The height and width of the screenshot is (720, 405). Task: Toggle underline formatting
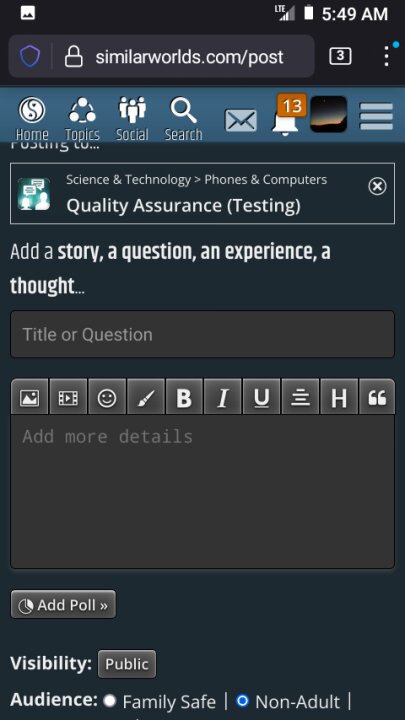point(261,397)
